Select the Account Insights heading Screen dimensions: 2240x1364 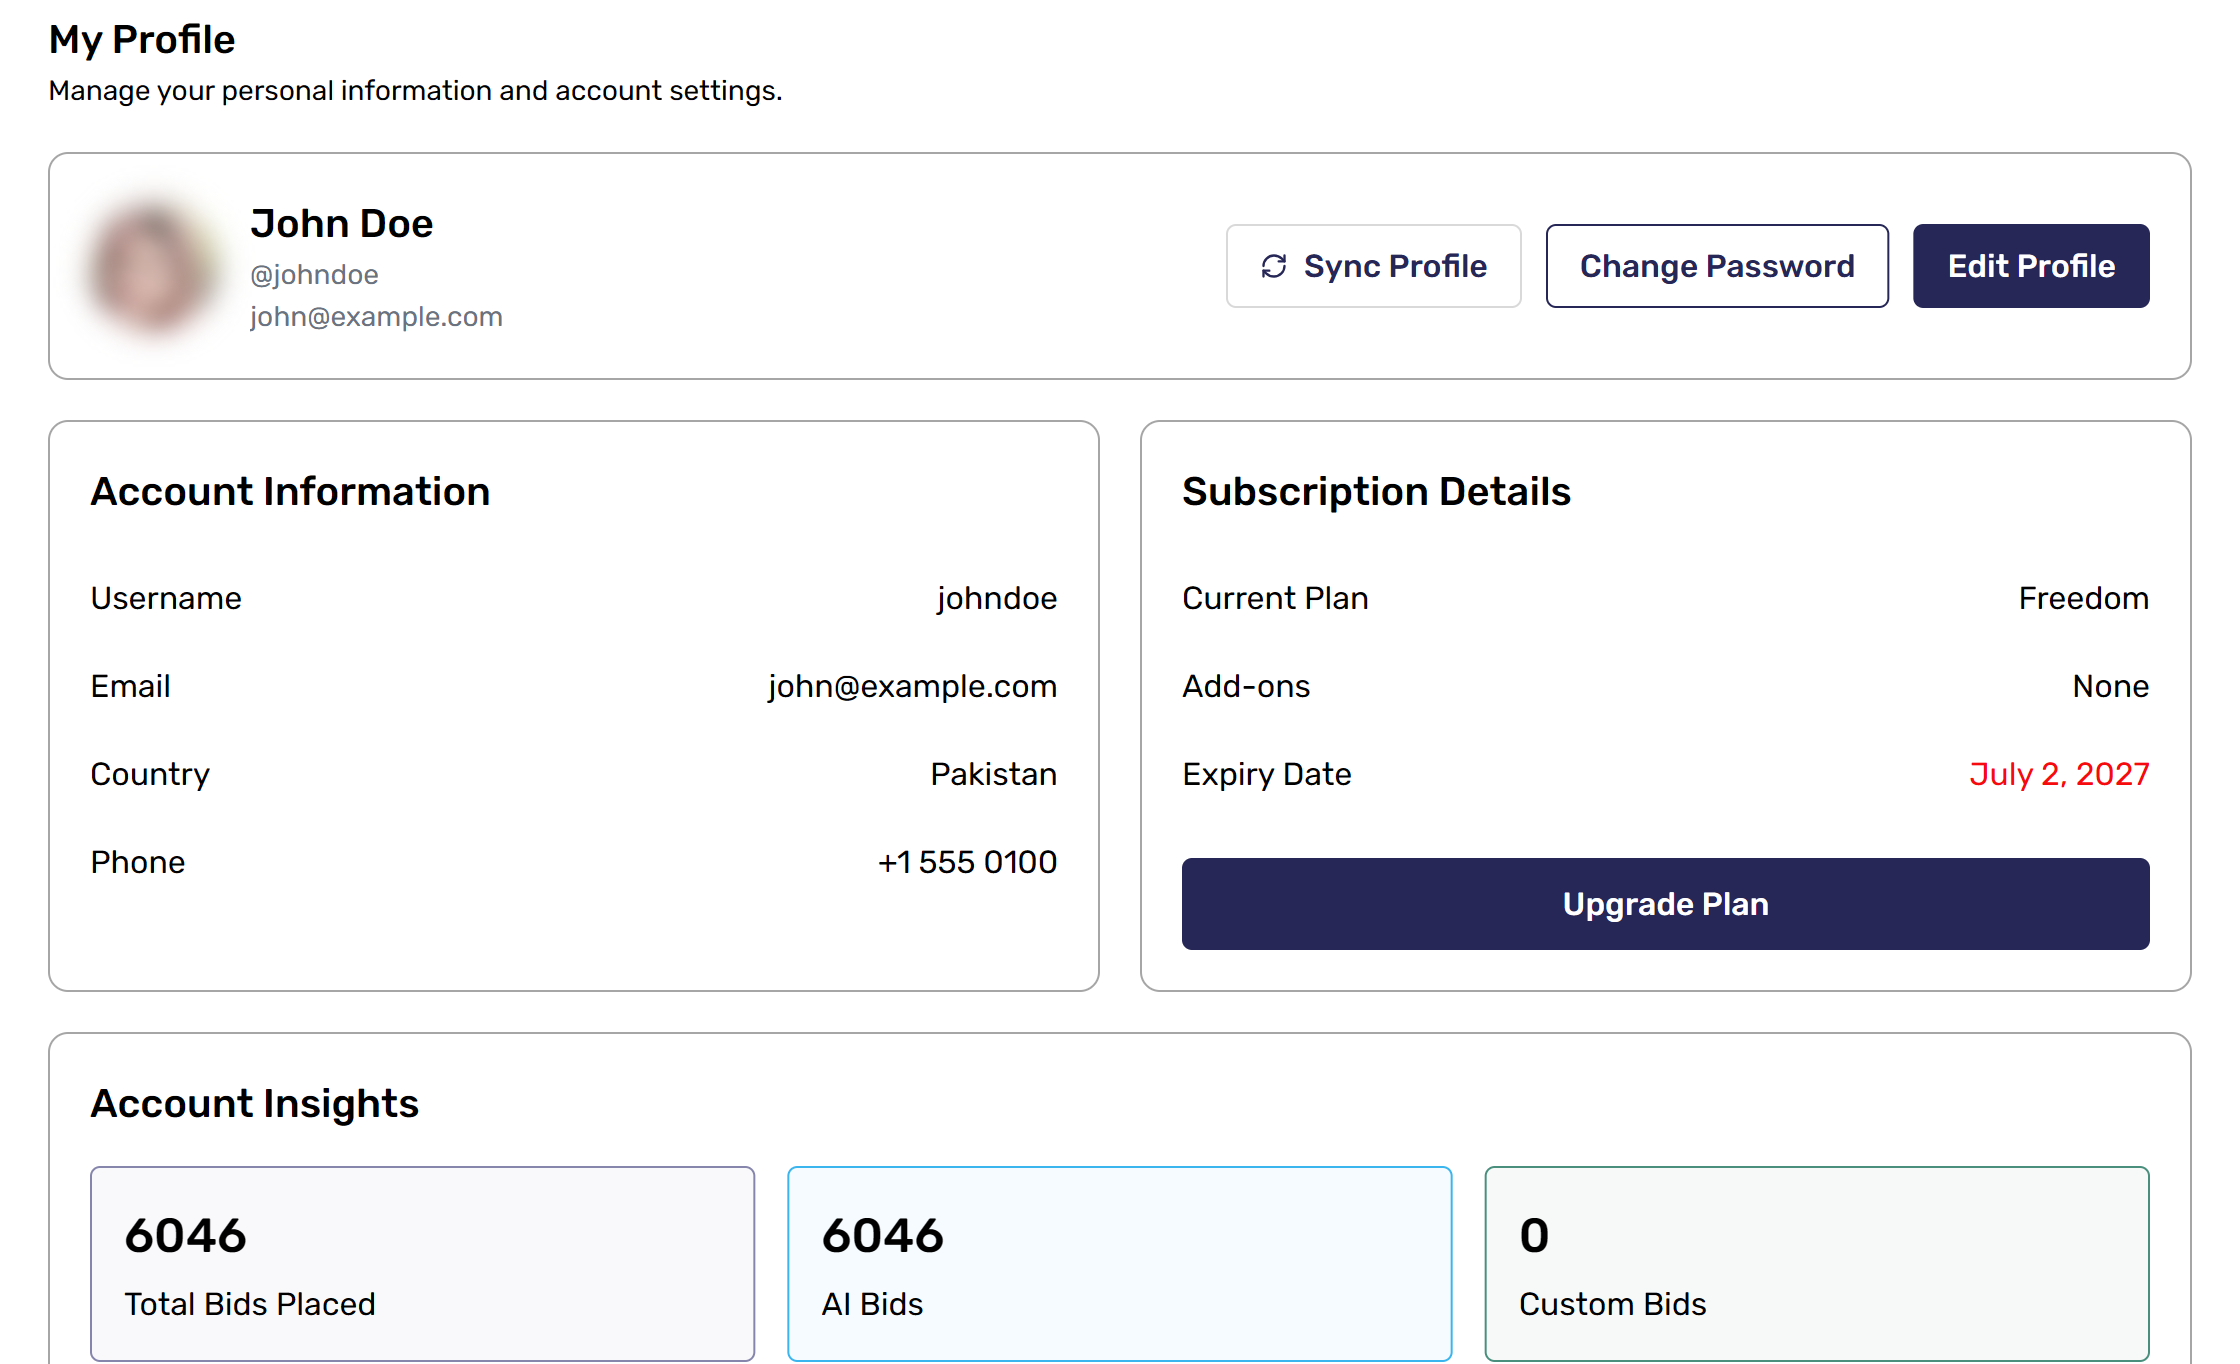point(254,1103)
